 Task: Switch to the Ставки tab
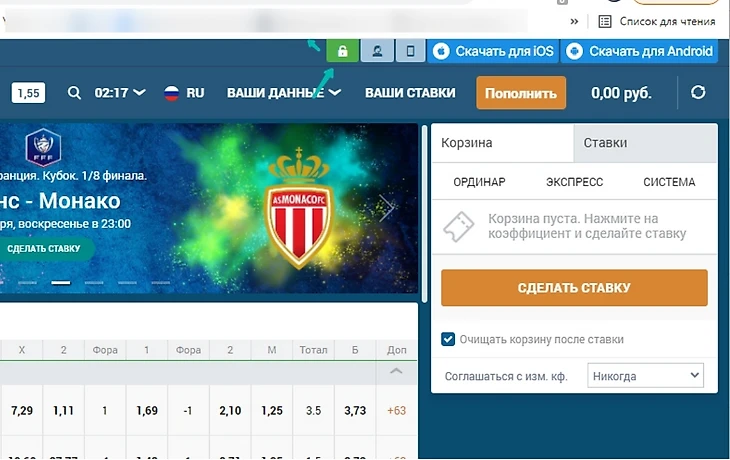pos(645,142)
